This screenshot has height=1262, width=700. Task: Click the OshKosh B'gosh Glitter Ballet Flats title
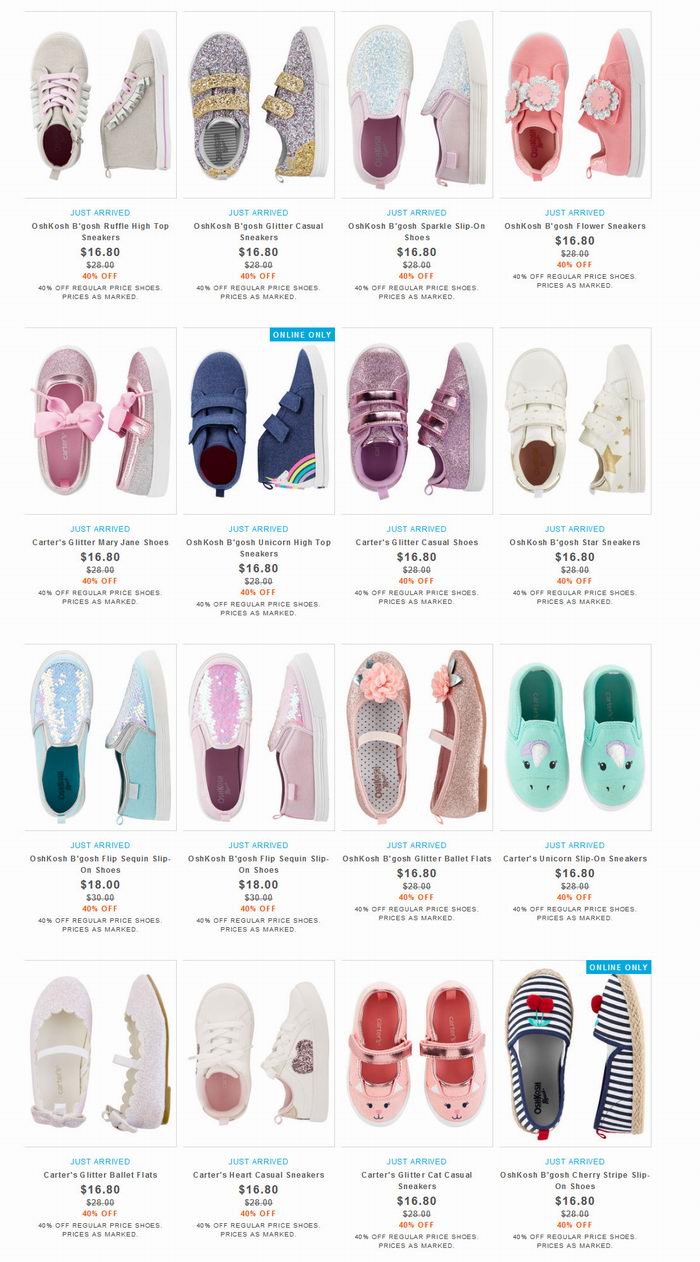click(416, 859)
